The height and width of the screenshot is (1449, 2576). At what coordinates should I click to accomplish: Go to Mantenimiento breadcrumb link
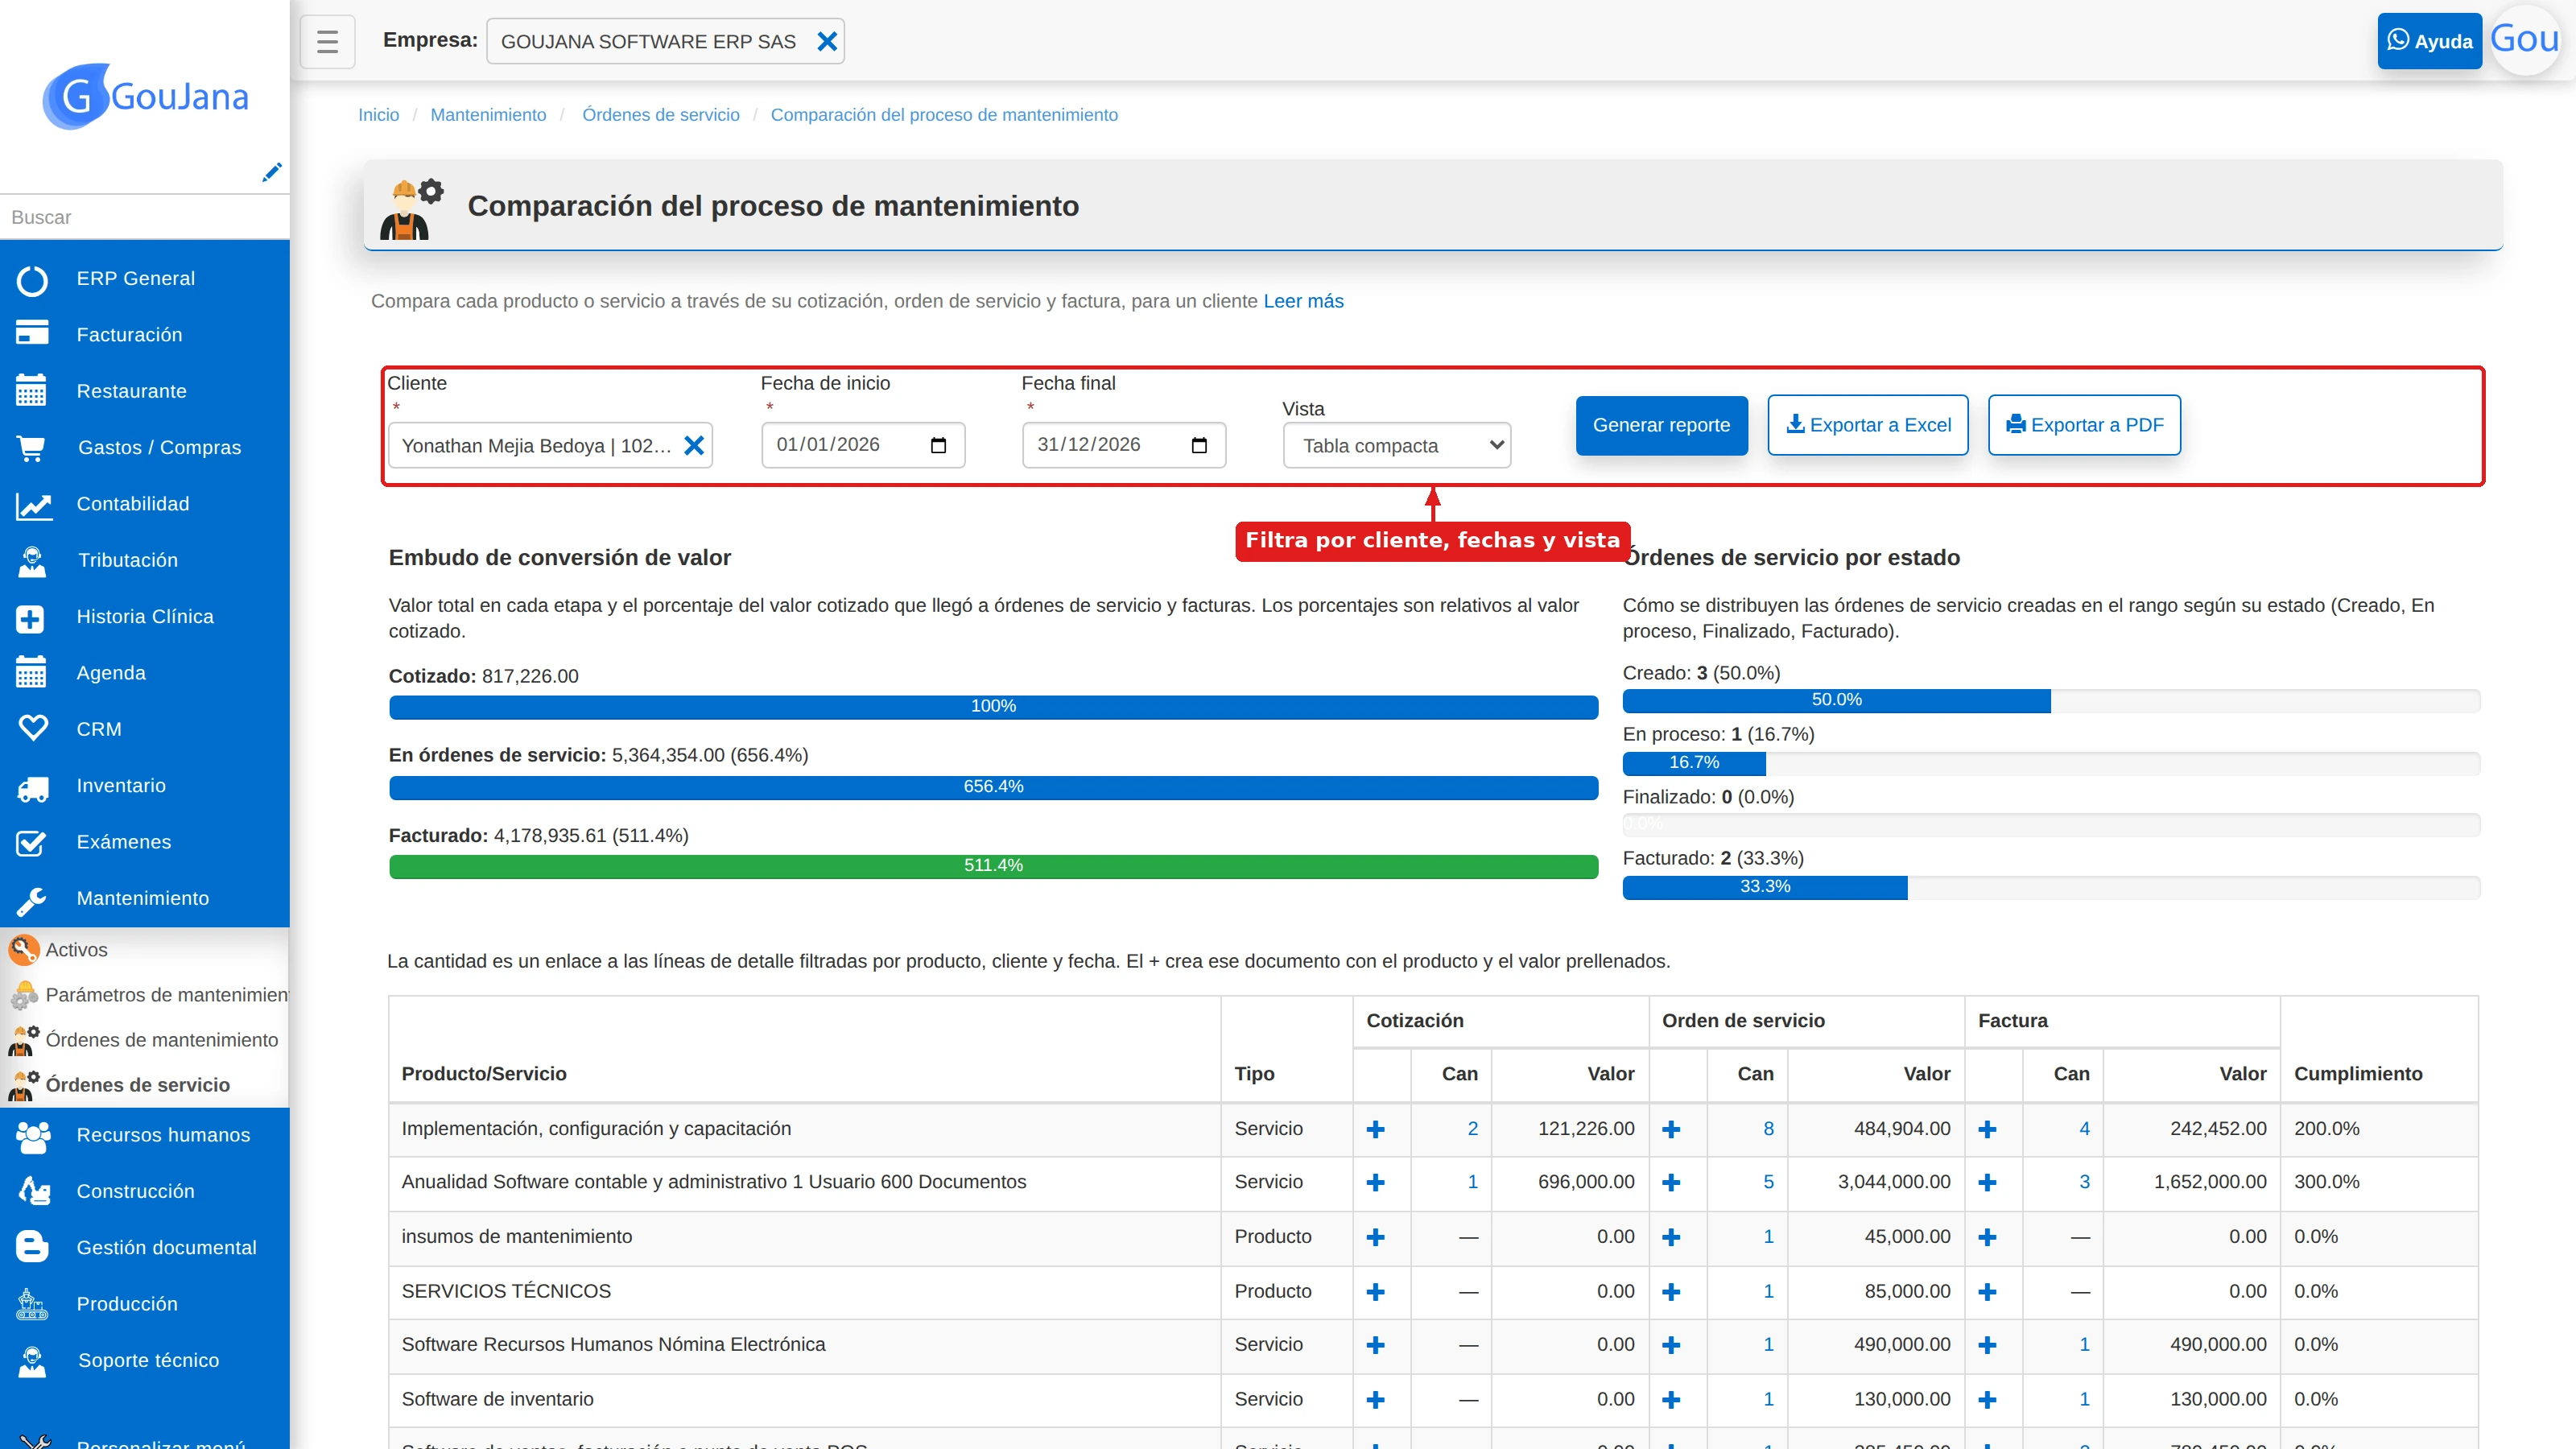[488, 115]
